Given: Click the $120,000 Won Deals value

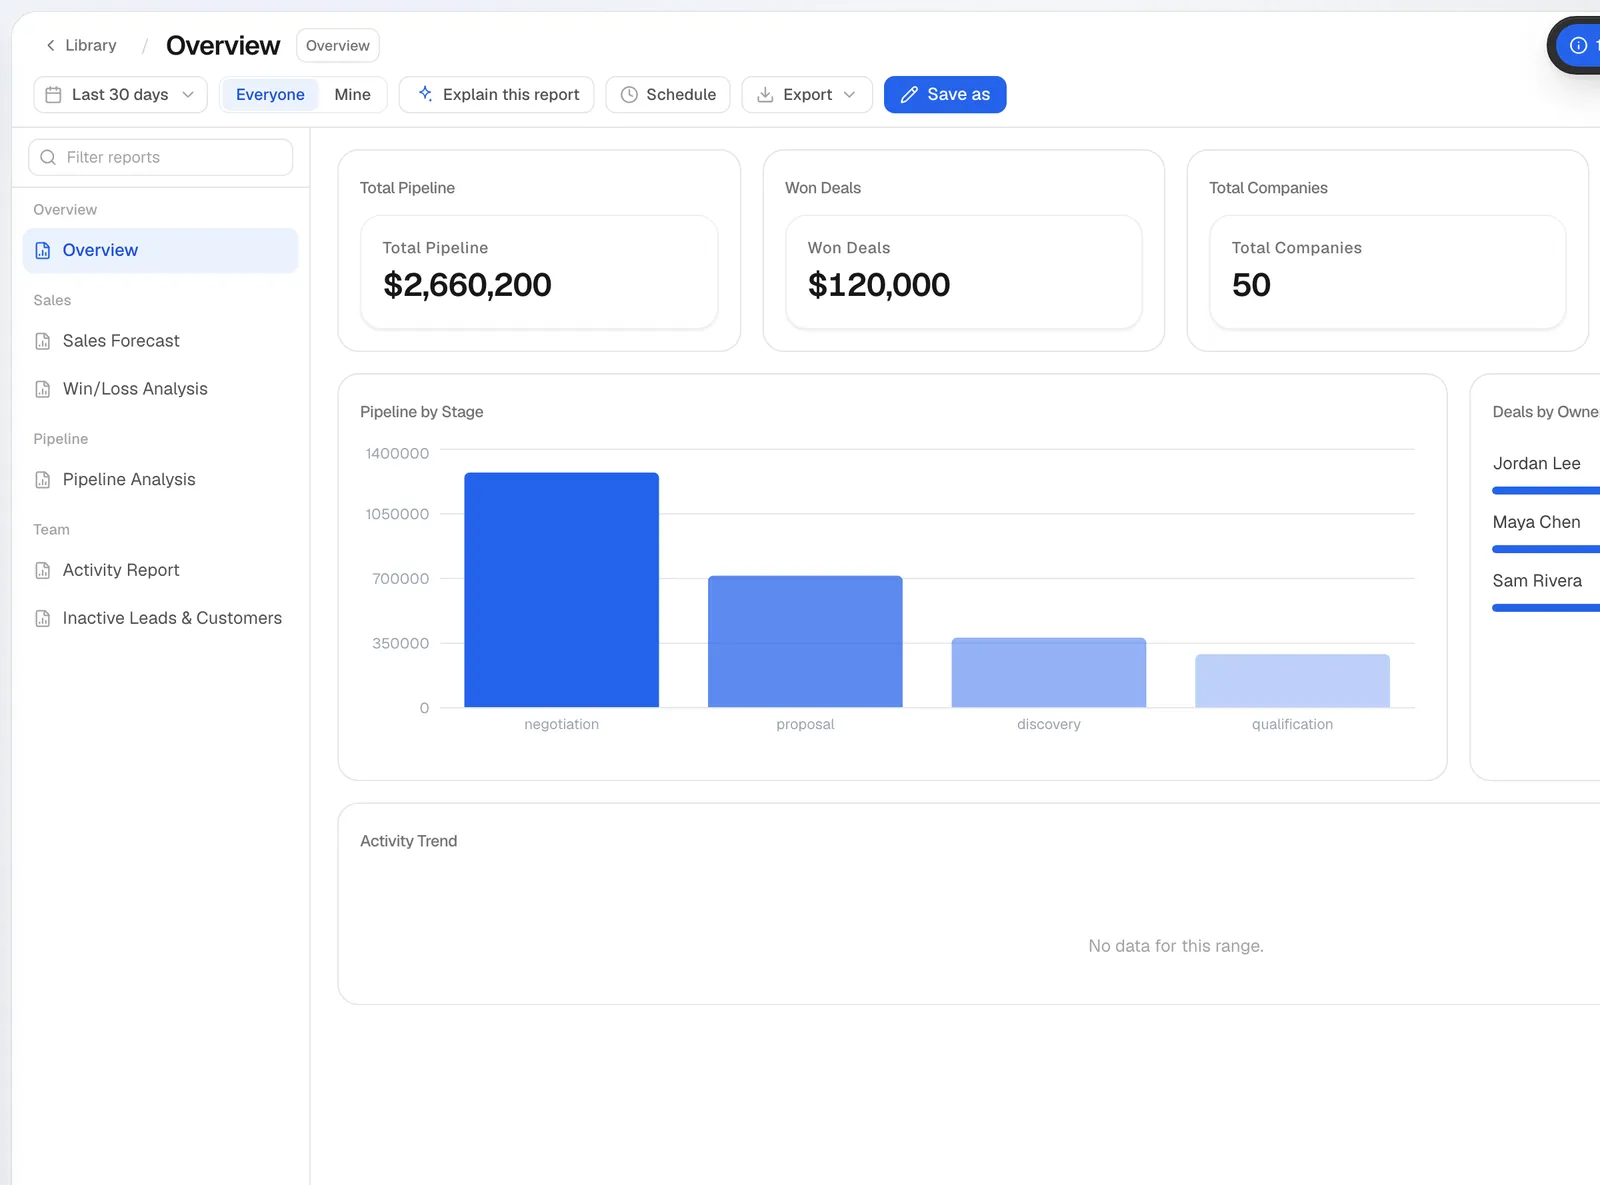Looking at the screenshot, I should click(x=879, y=285).
